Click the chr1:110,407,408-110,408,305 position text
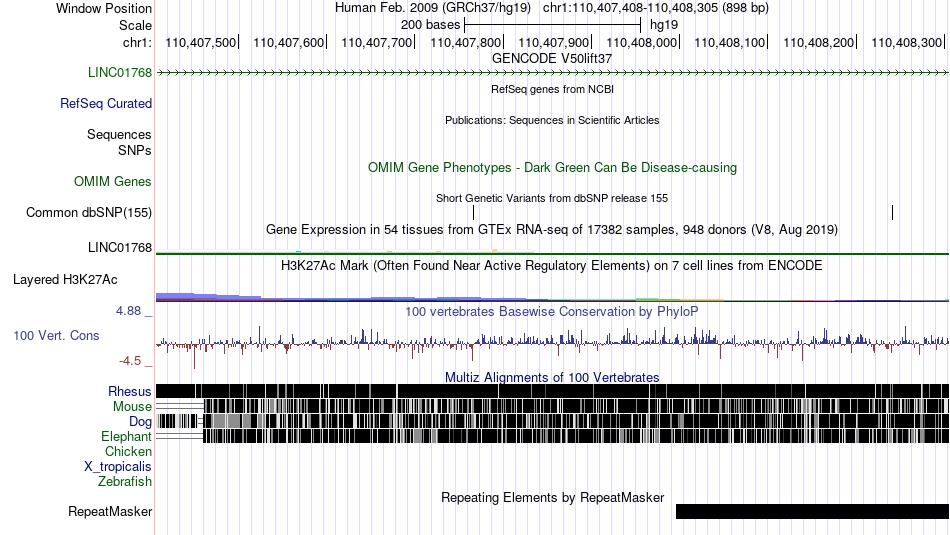This screenshot has height=535, width=950. pyautogui.click(x=656, y=8)
